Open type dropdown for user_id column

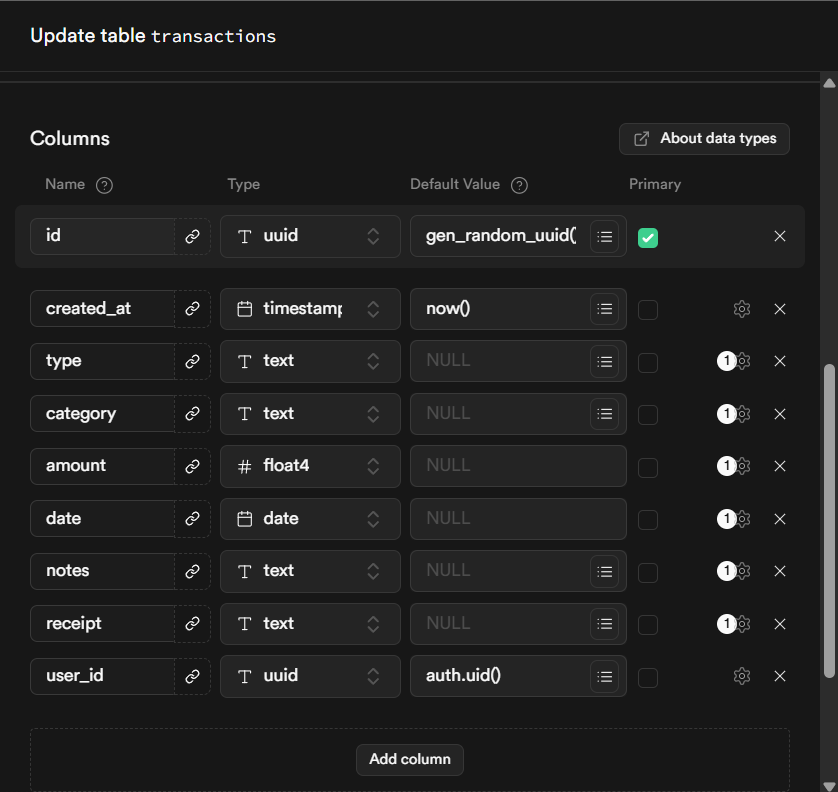pyautogui.click(x=310, y=676)
